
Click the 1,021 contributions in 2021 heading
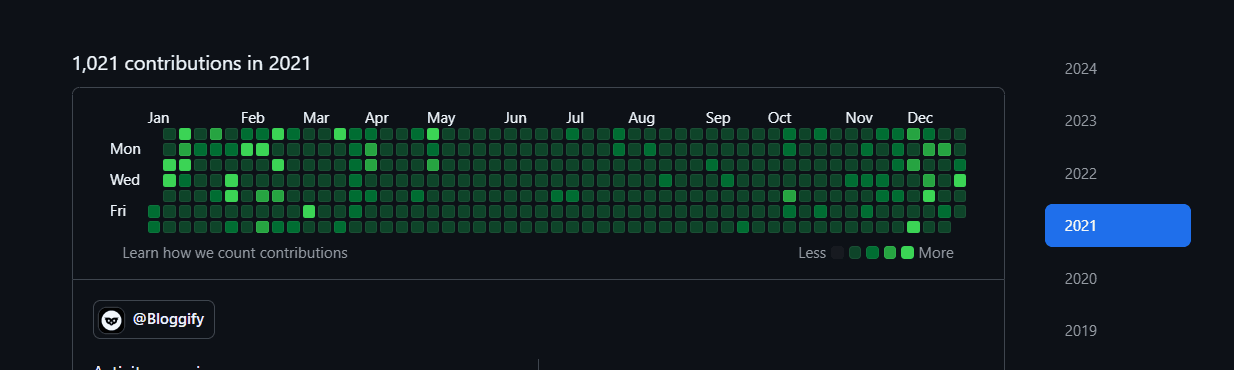coord(191,63)
